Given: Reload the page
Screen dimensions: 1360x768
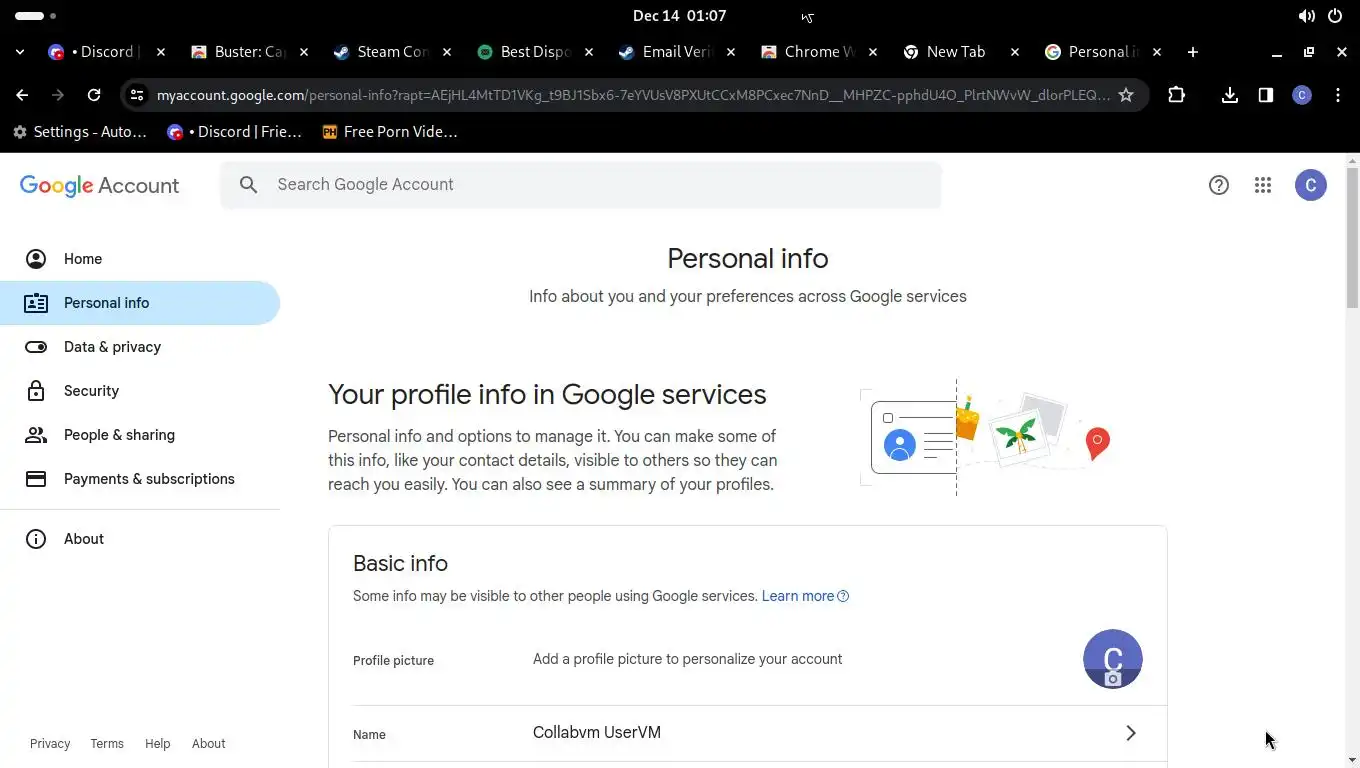Looking at the screenshot, I should tap(94, 95).
